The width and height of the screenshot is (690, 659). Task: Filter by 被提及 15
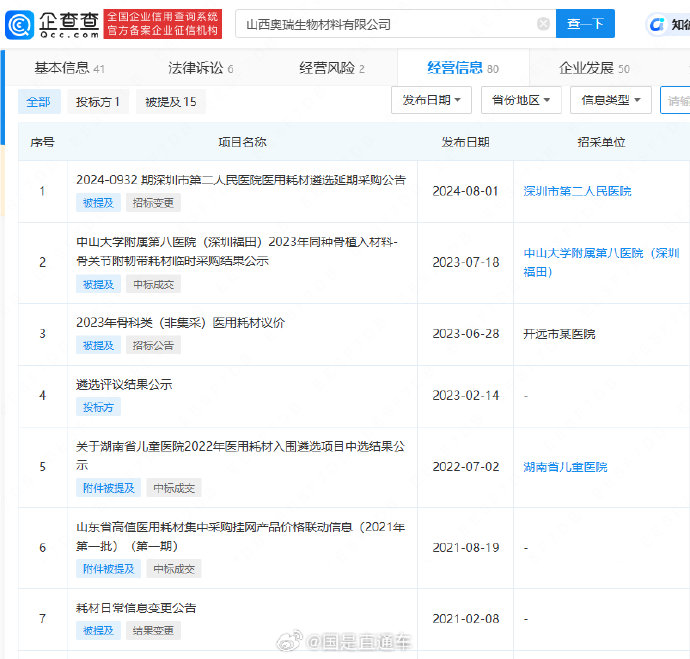(171, 102)
